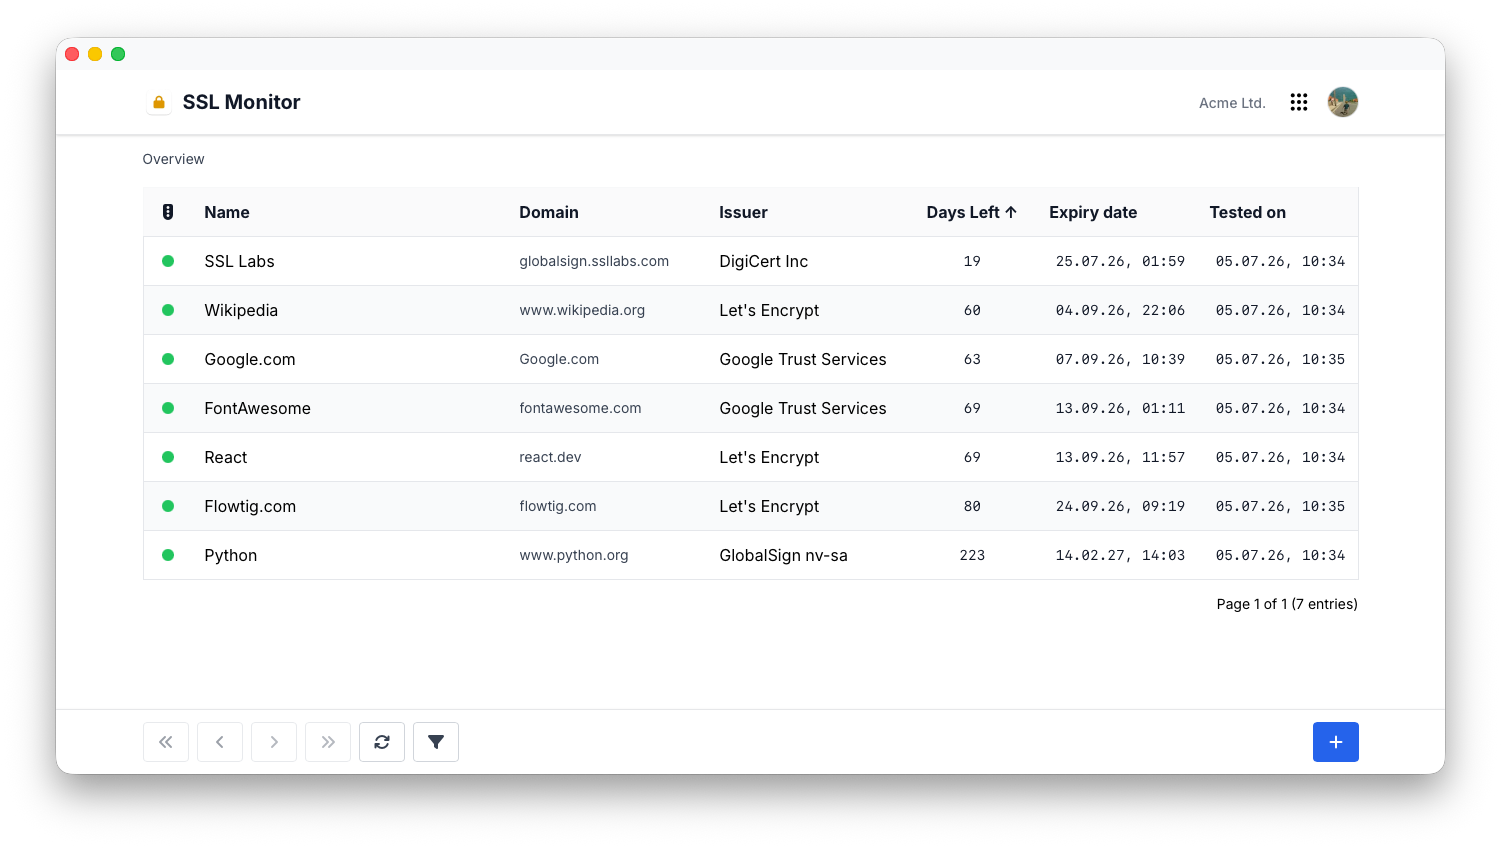Toggle sorting on Days Left header

[971, 212]
